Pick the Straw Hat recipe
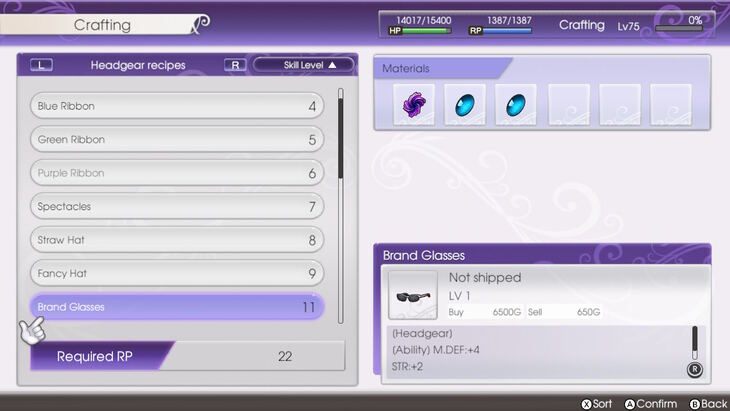 click(176, 240)
